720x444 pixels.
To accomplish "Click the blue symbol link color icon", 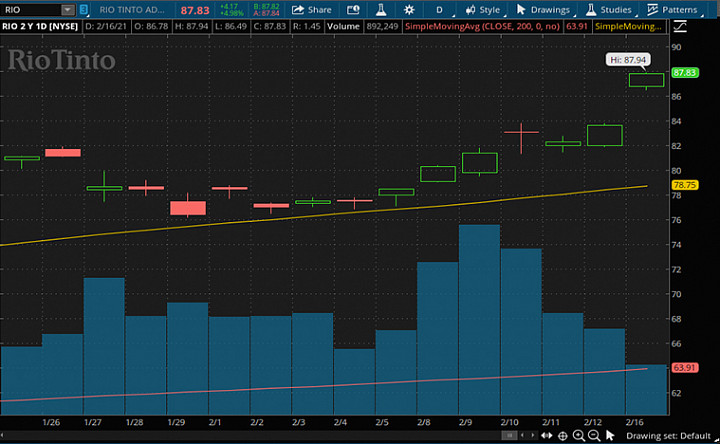I will tap(84, 10).
